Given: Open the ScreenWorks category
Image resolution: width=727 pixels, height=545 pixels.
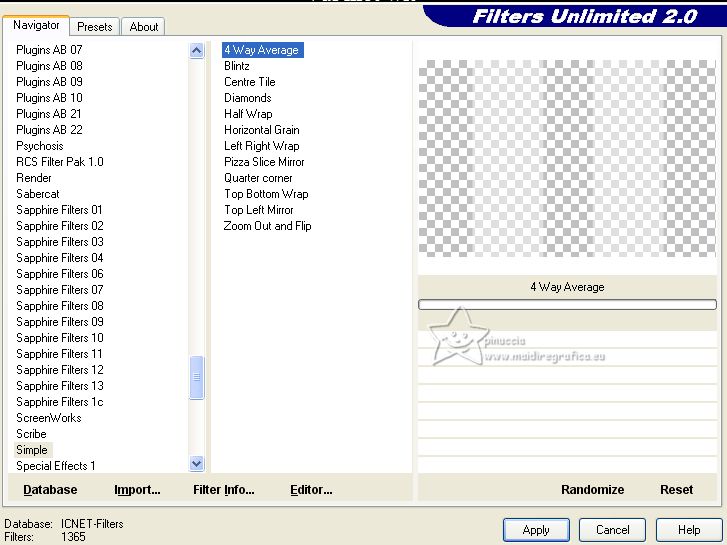Looking at the screenshot, I should (49, 418).
